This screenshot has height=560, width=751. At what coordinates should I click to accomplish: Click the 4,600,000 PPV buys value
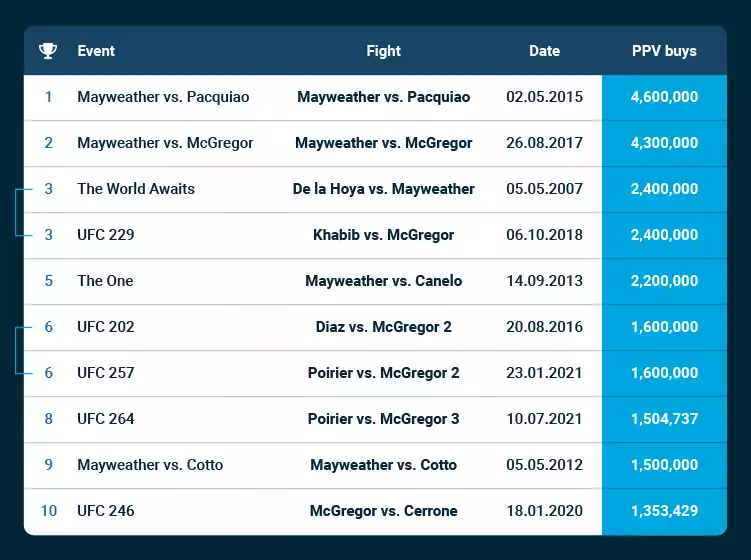[664, 97]
